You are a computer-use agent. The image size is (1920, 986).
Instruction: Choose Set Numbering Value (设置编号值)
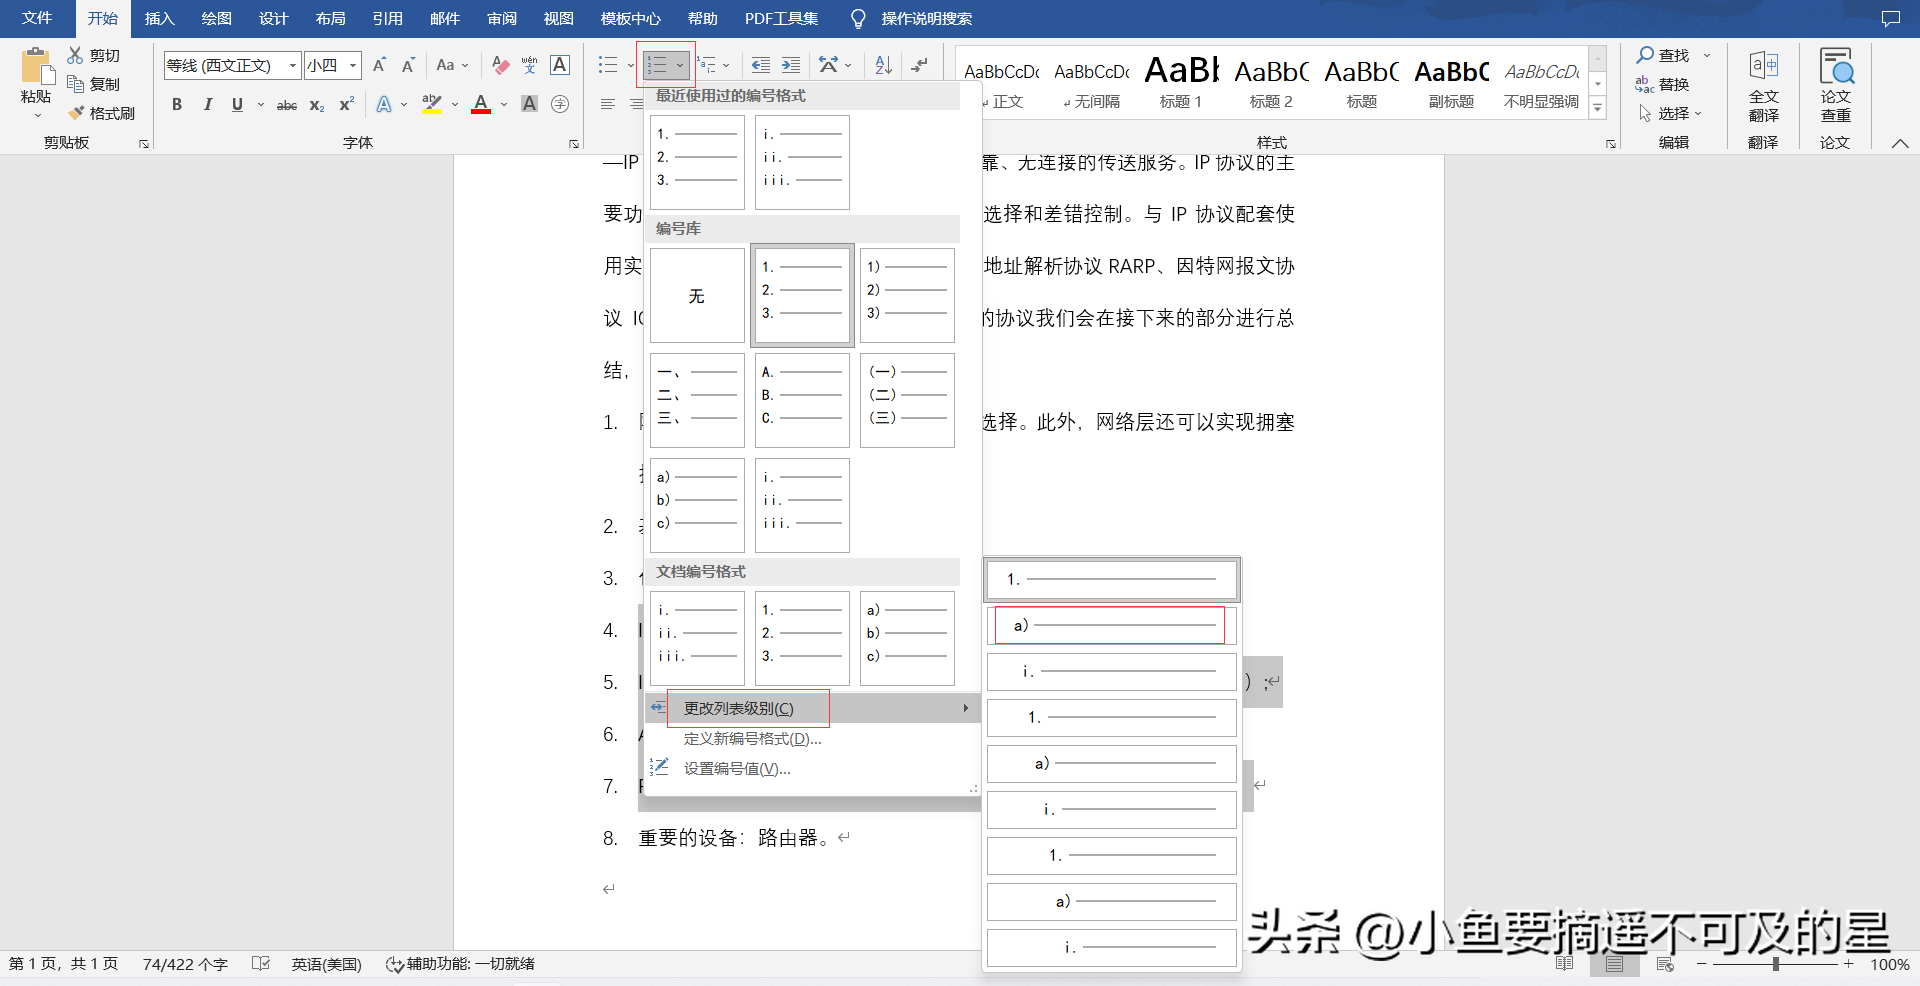tap(737, 768)
